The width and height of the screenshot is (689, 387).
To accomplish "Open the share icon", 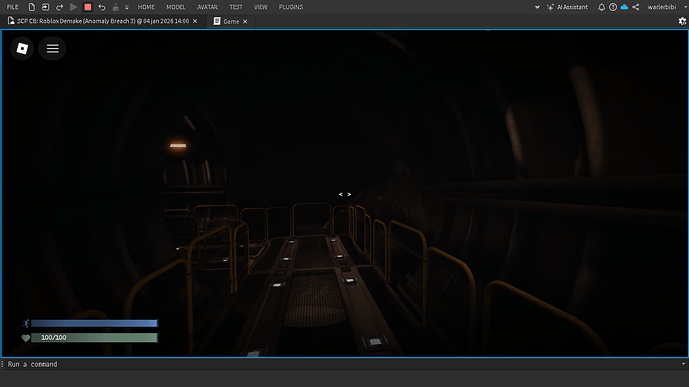I will tap(636, 7).
